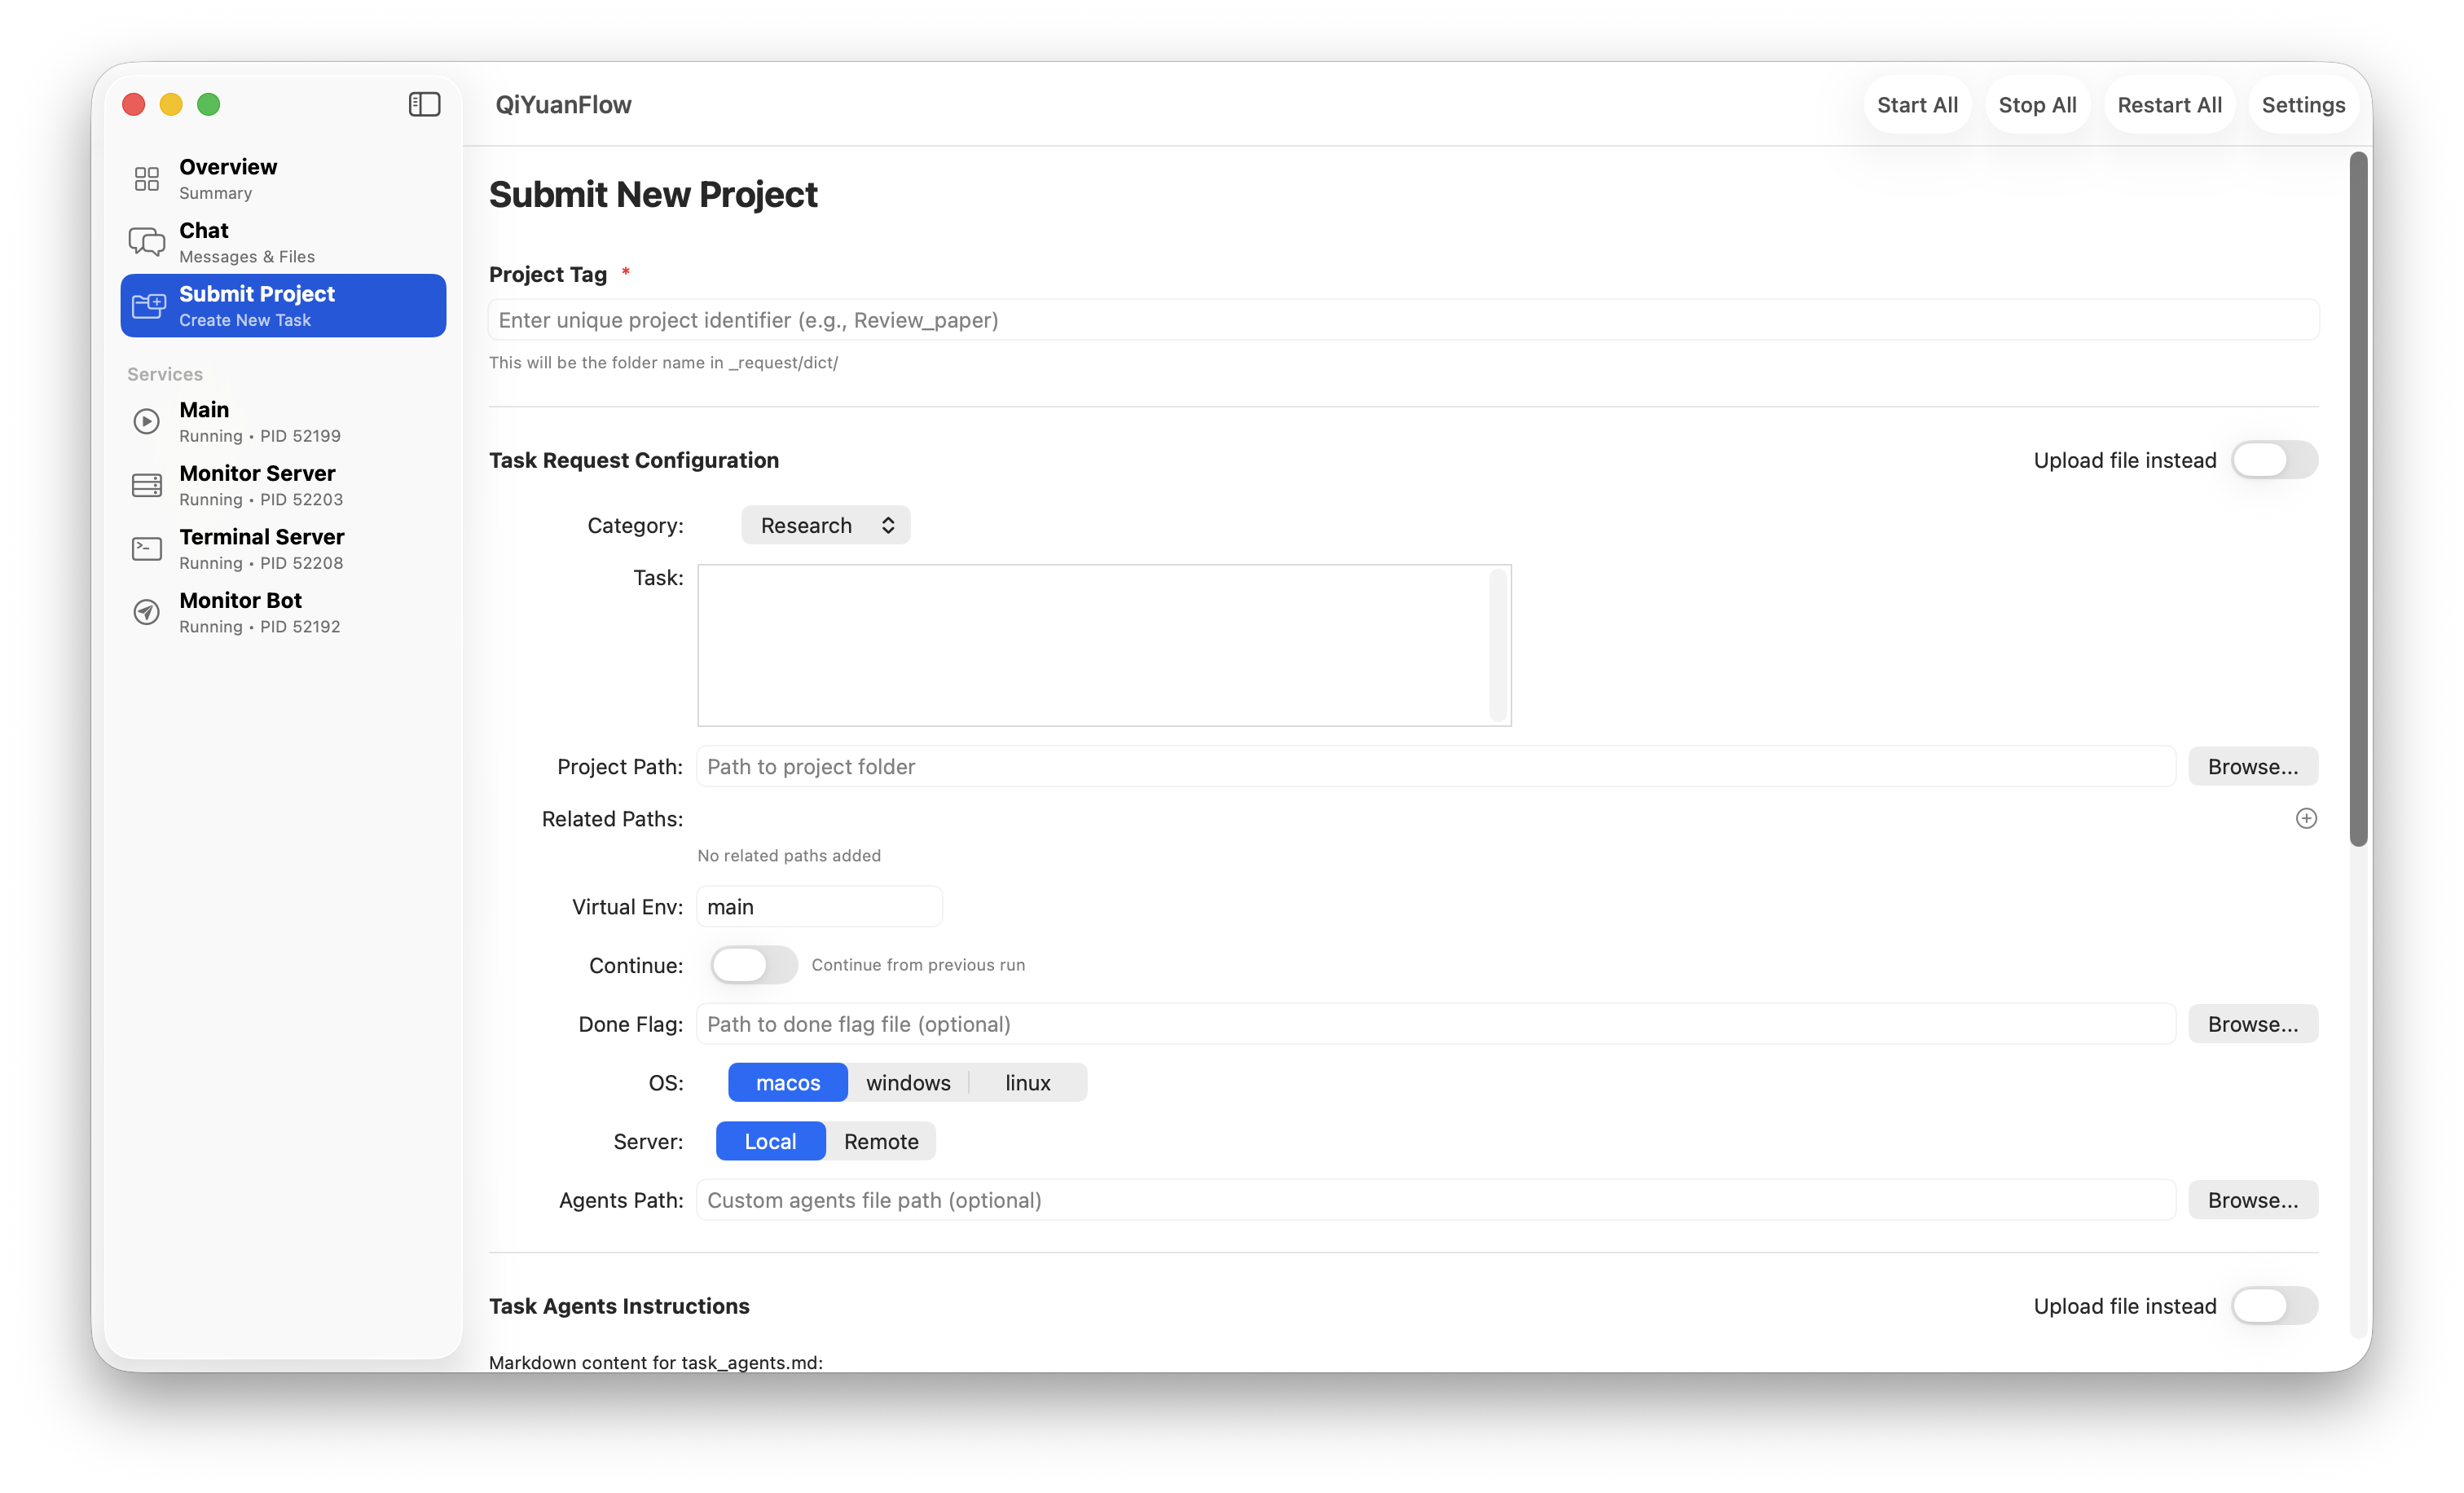Open the Overview Summary section
The image size is (2464, 1493).
pos(283,179)
